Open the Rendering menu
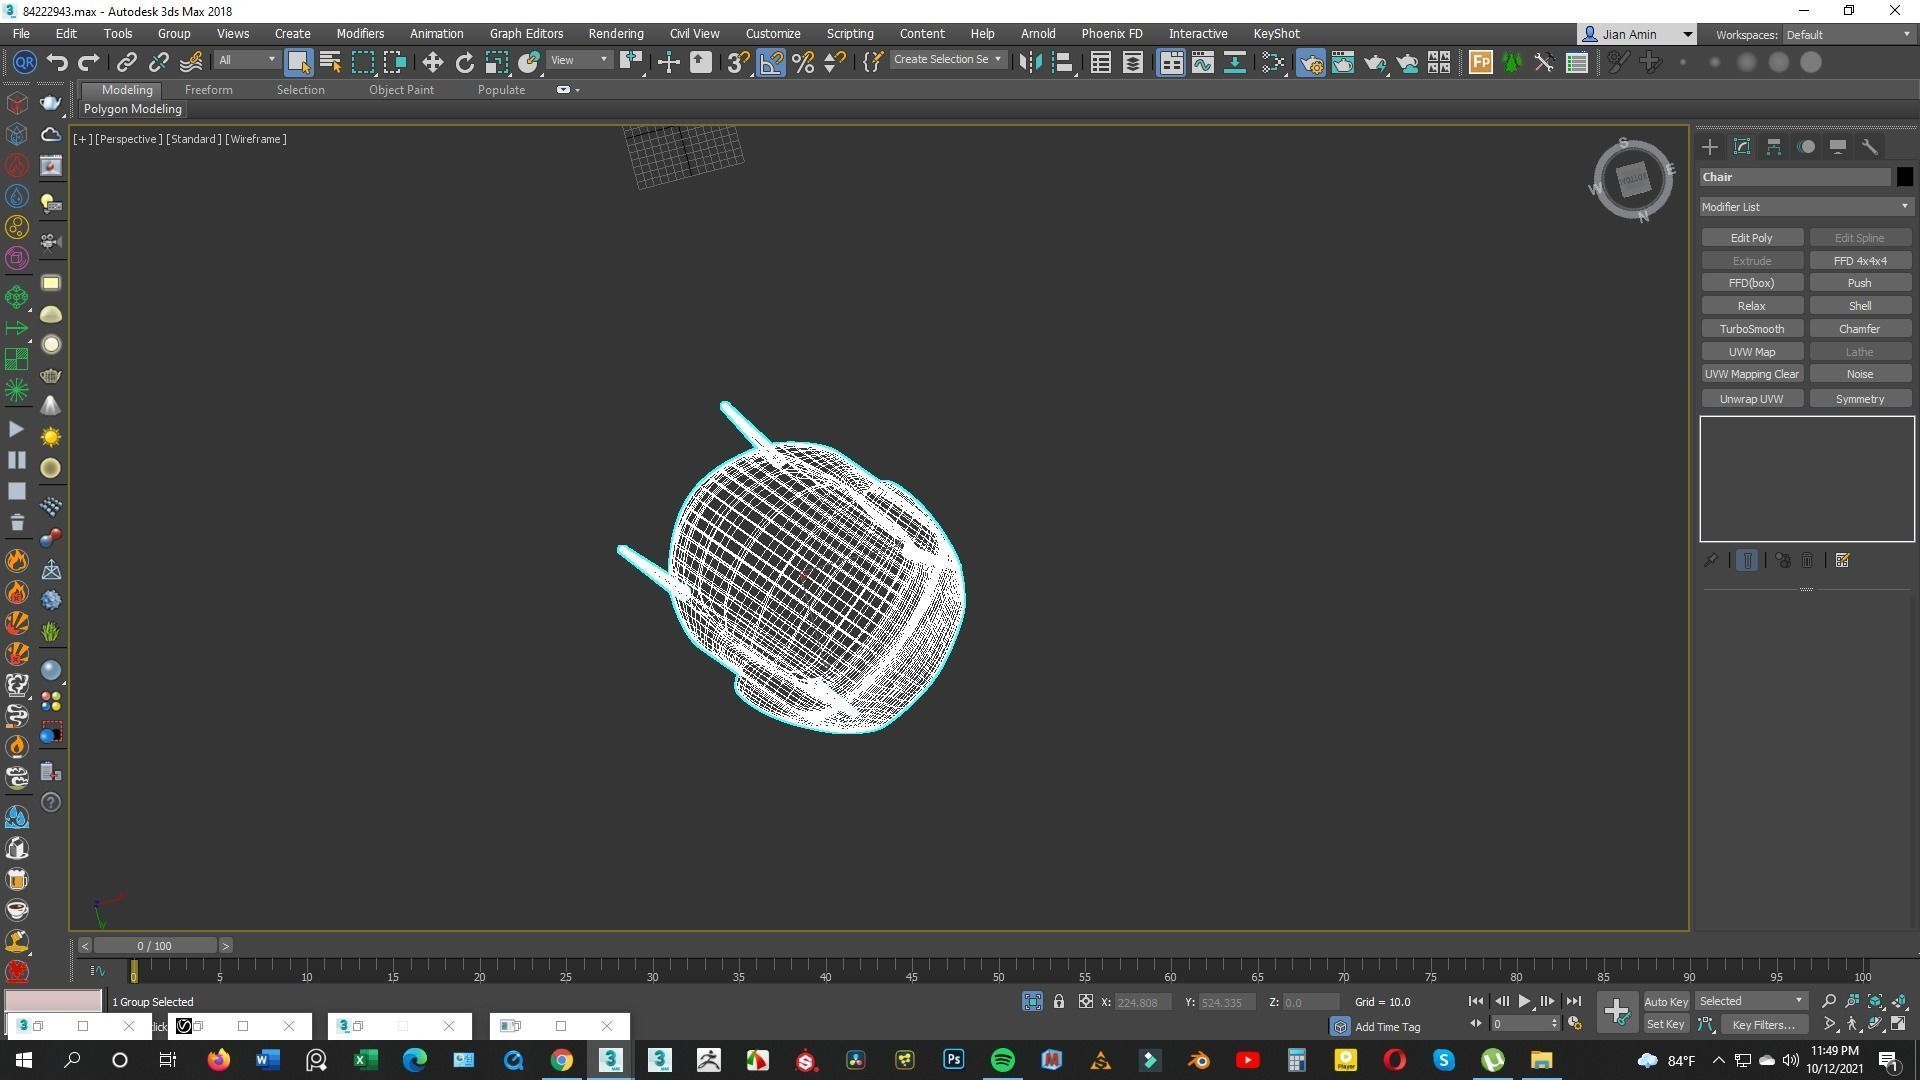1920x1080 pixels. [x=615, y=34]
